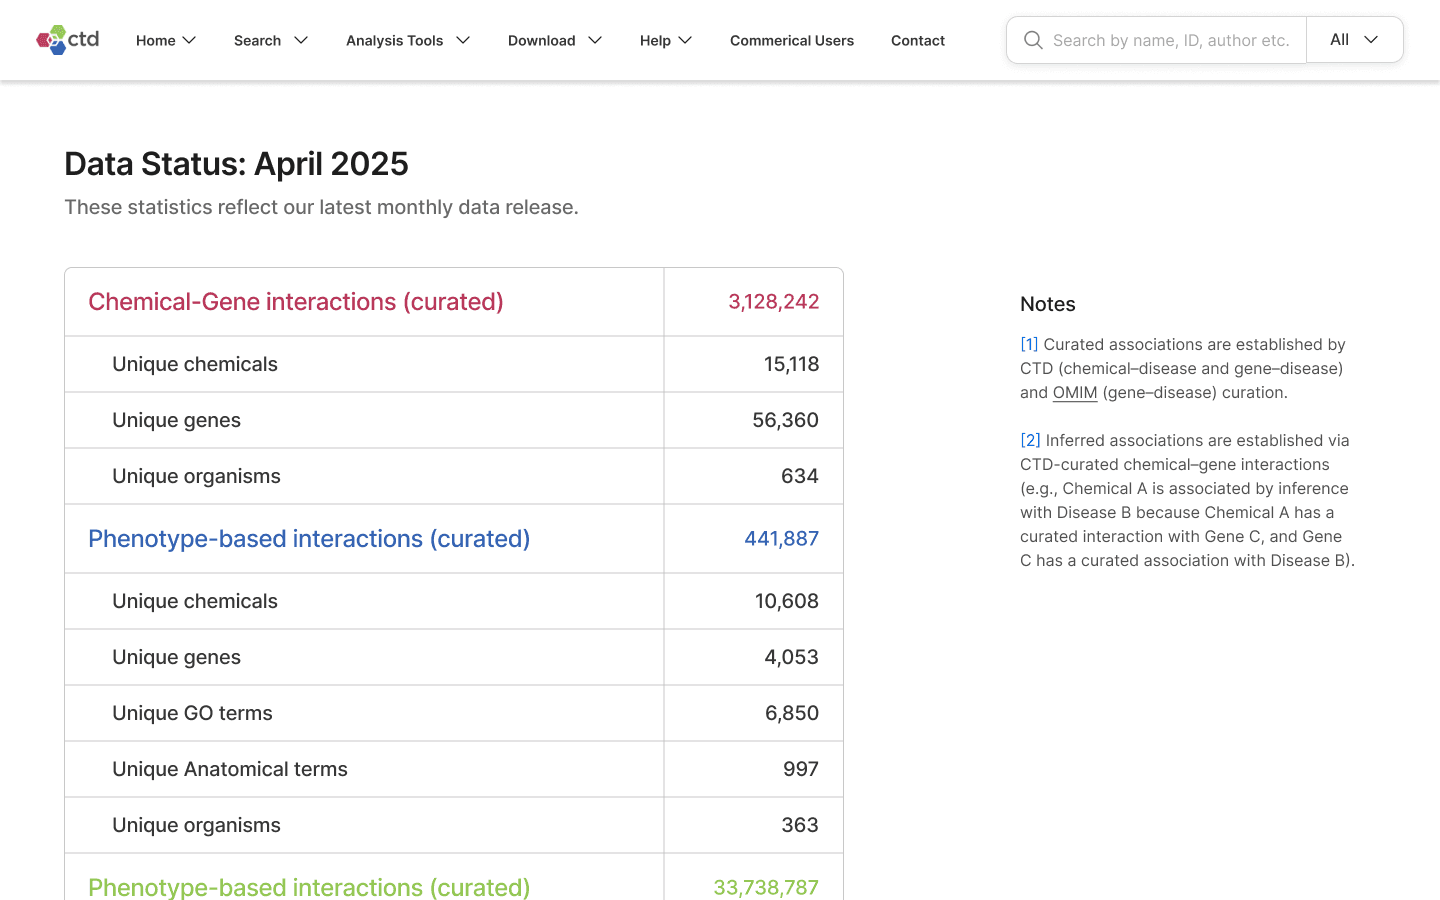Open the Commerical Users page
Image resolution: width=1440 pixels, height=900 pixels.
792,40
